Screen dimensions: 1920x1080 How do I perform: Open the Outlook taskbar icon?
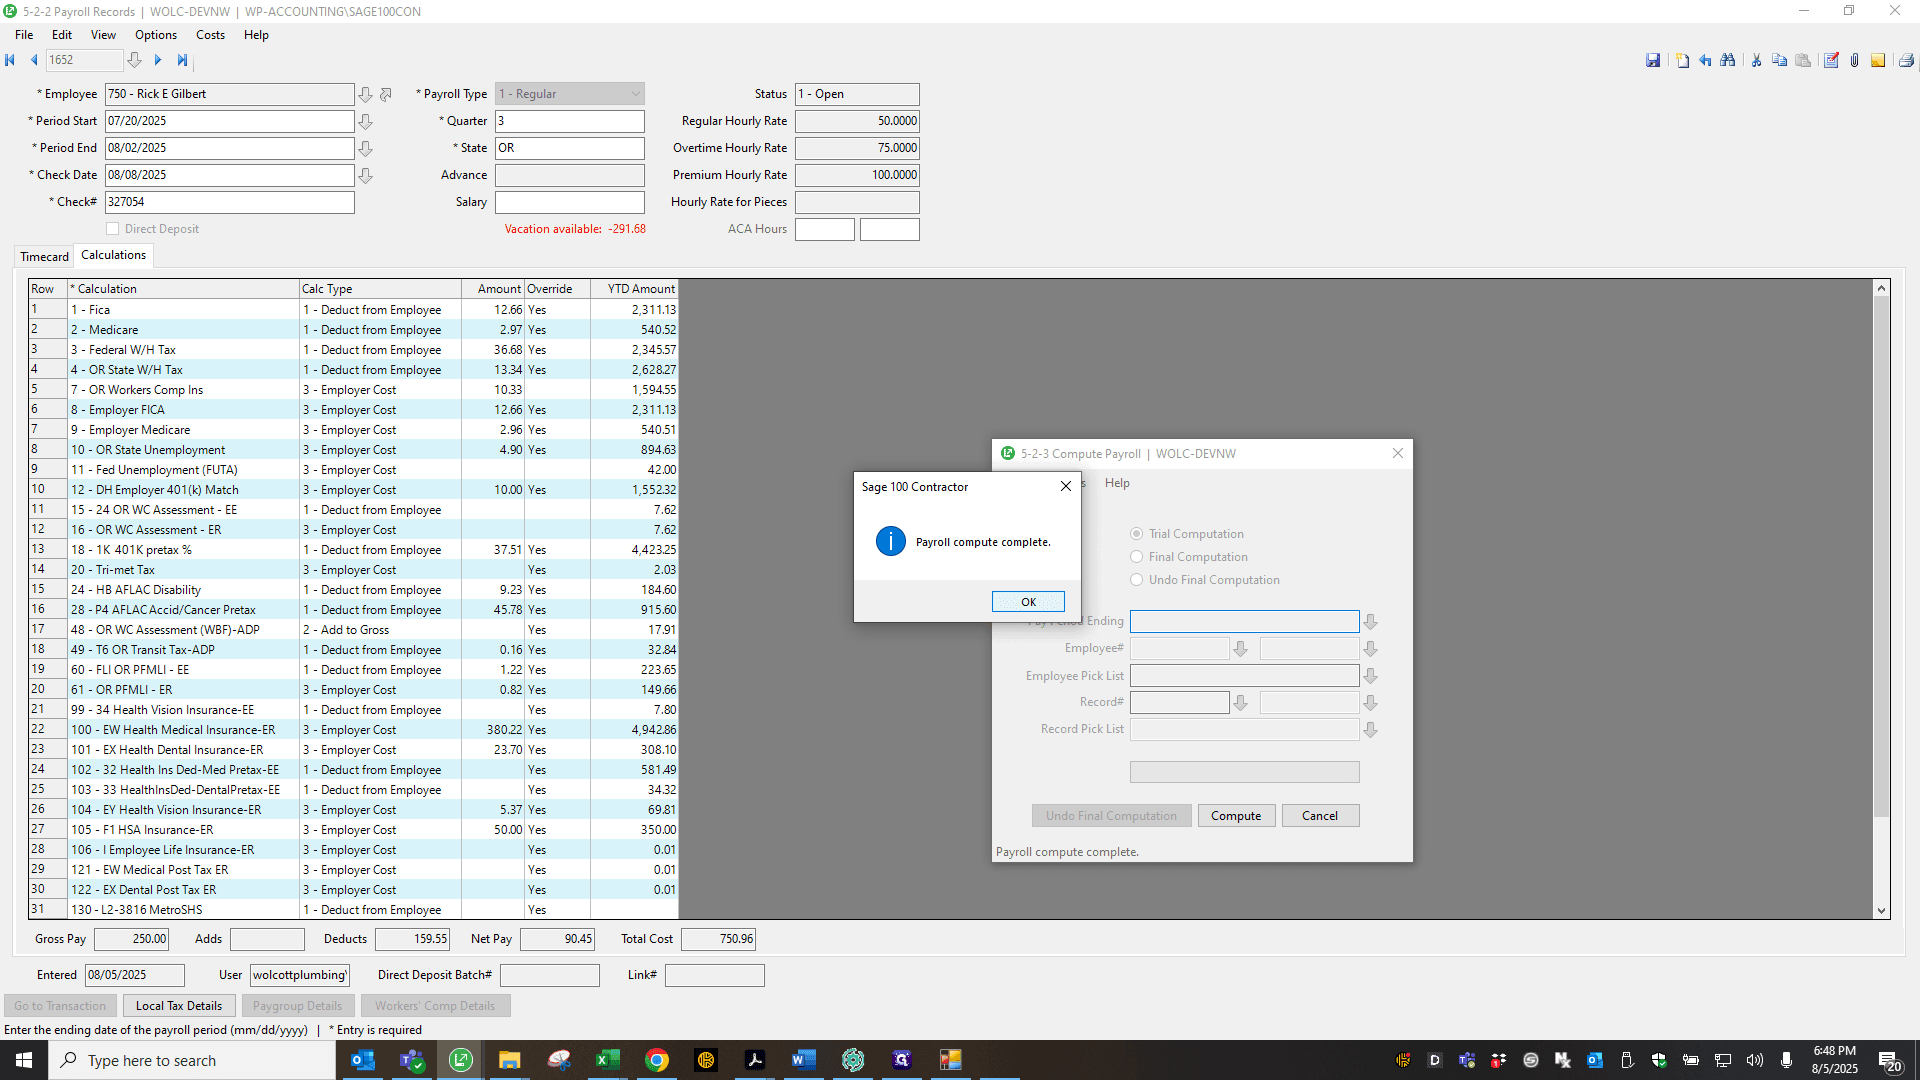coord(363,1060)
